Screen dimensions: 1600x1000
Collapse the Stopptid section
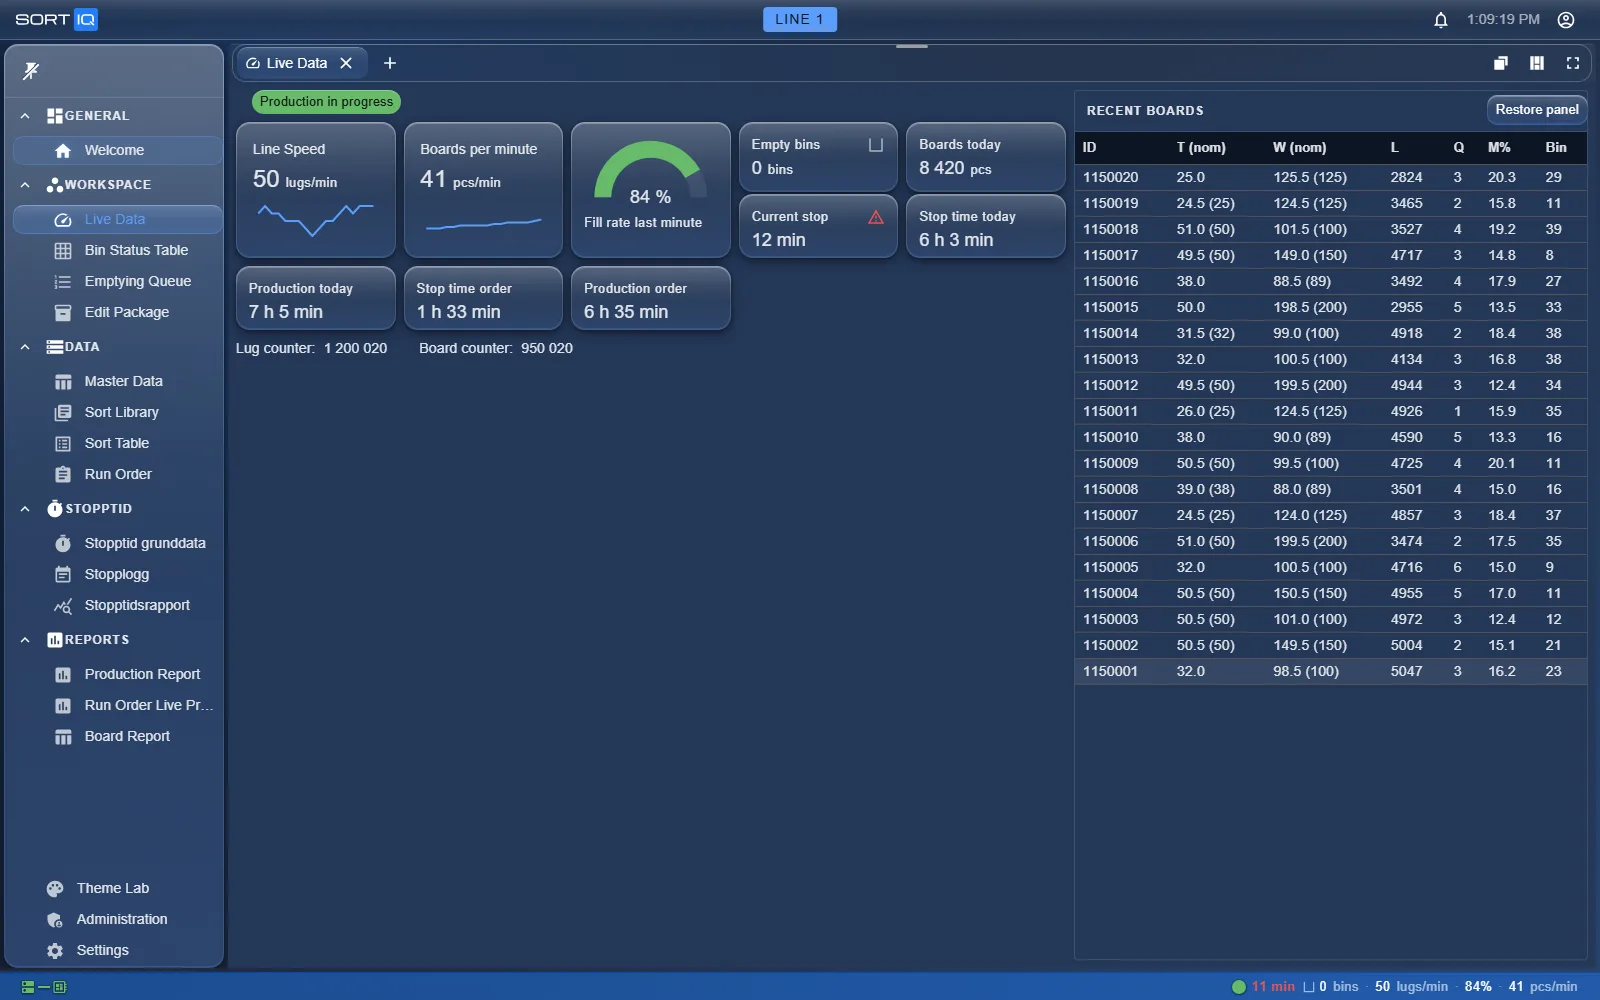(25, 509)
